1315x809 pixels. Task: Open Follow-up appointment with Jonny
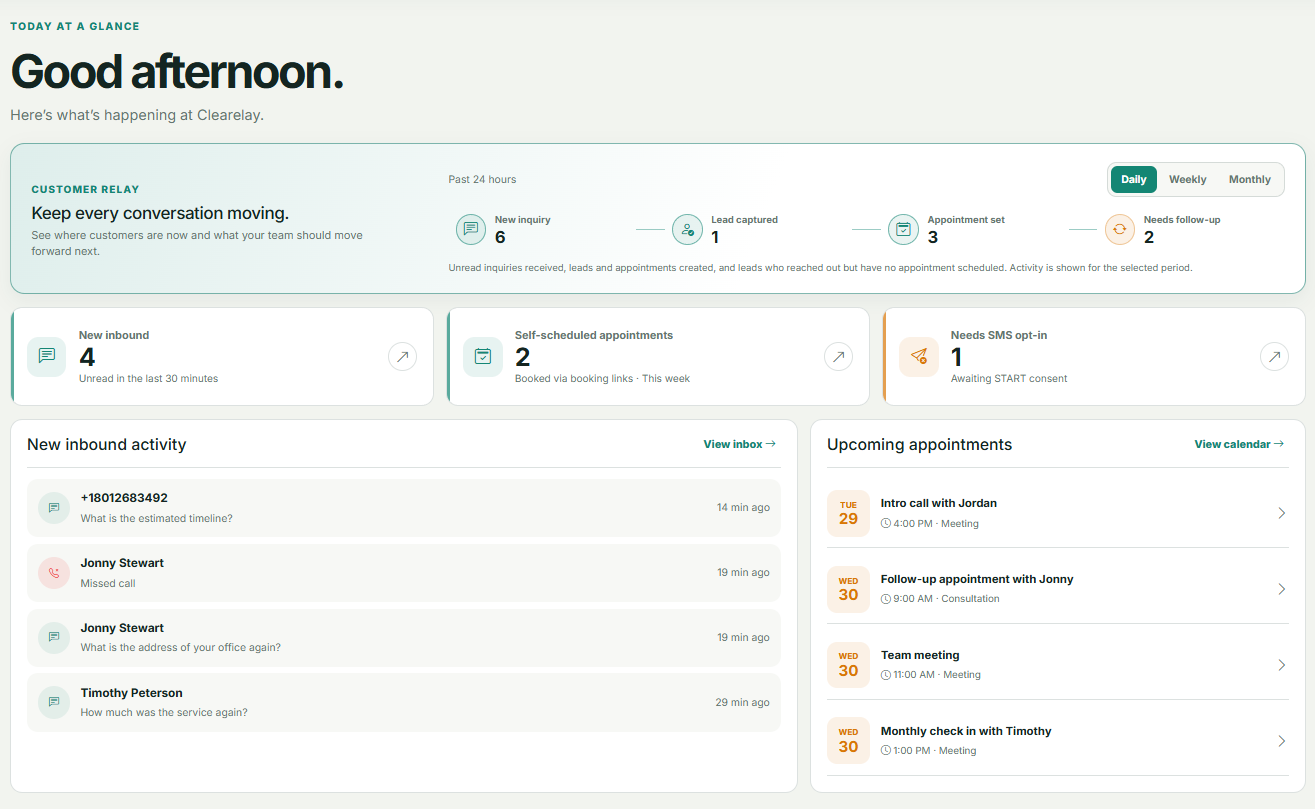1058,589
